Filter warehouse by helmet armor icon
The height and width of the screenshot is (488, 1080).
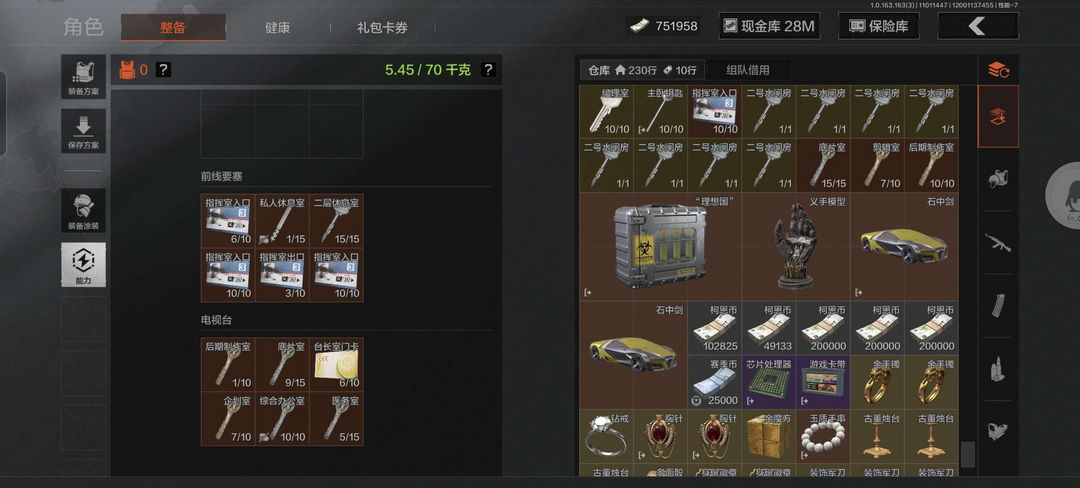coord(998,180)
